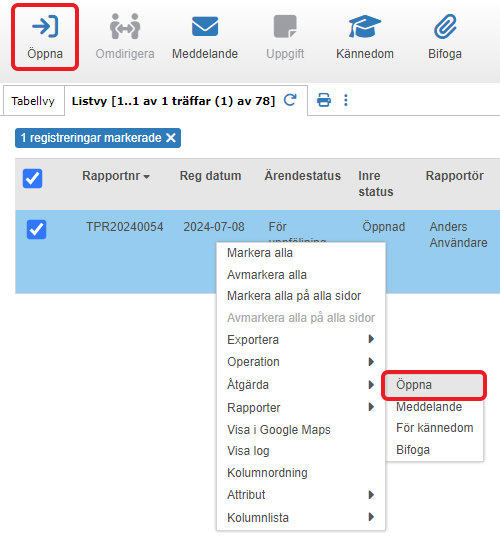Click Öppna in the Åtgärda submenu
Screen dimensions: 500x540
(x=434, y=385)
